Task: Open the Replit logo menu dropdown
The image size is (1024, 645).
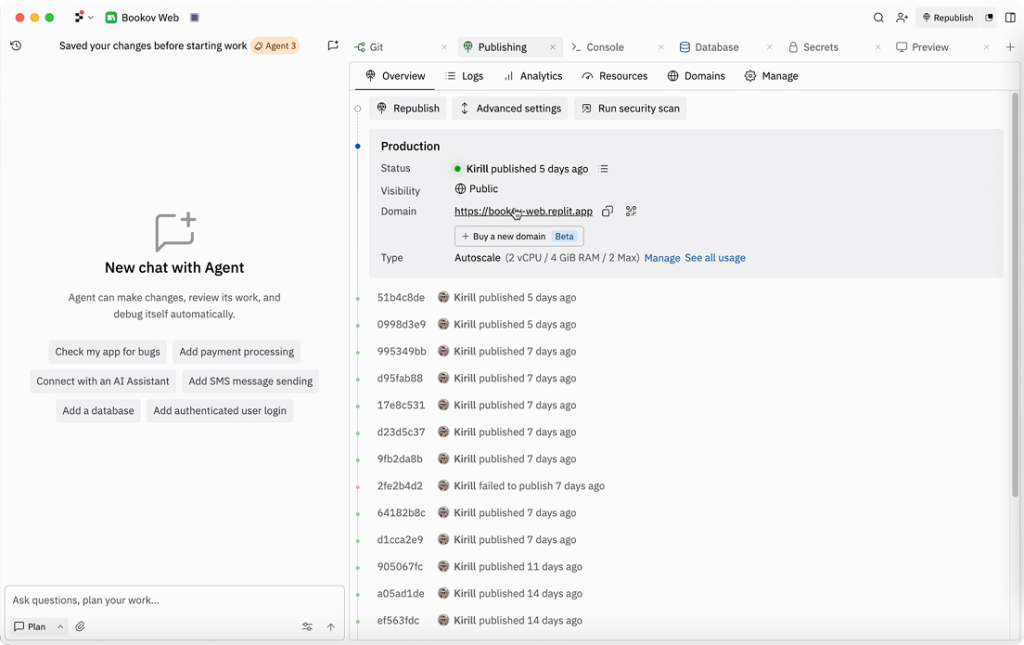Action: pos(83,18)
